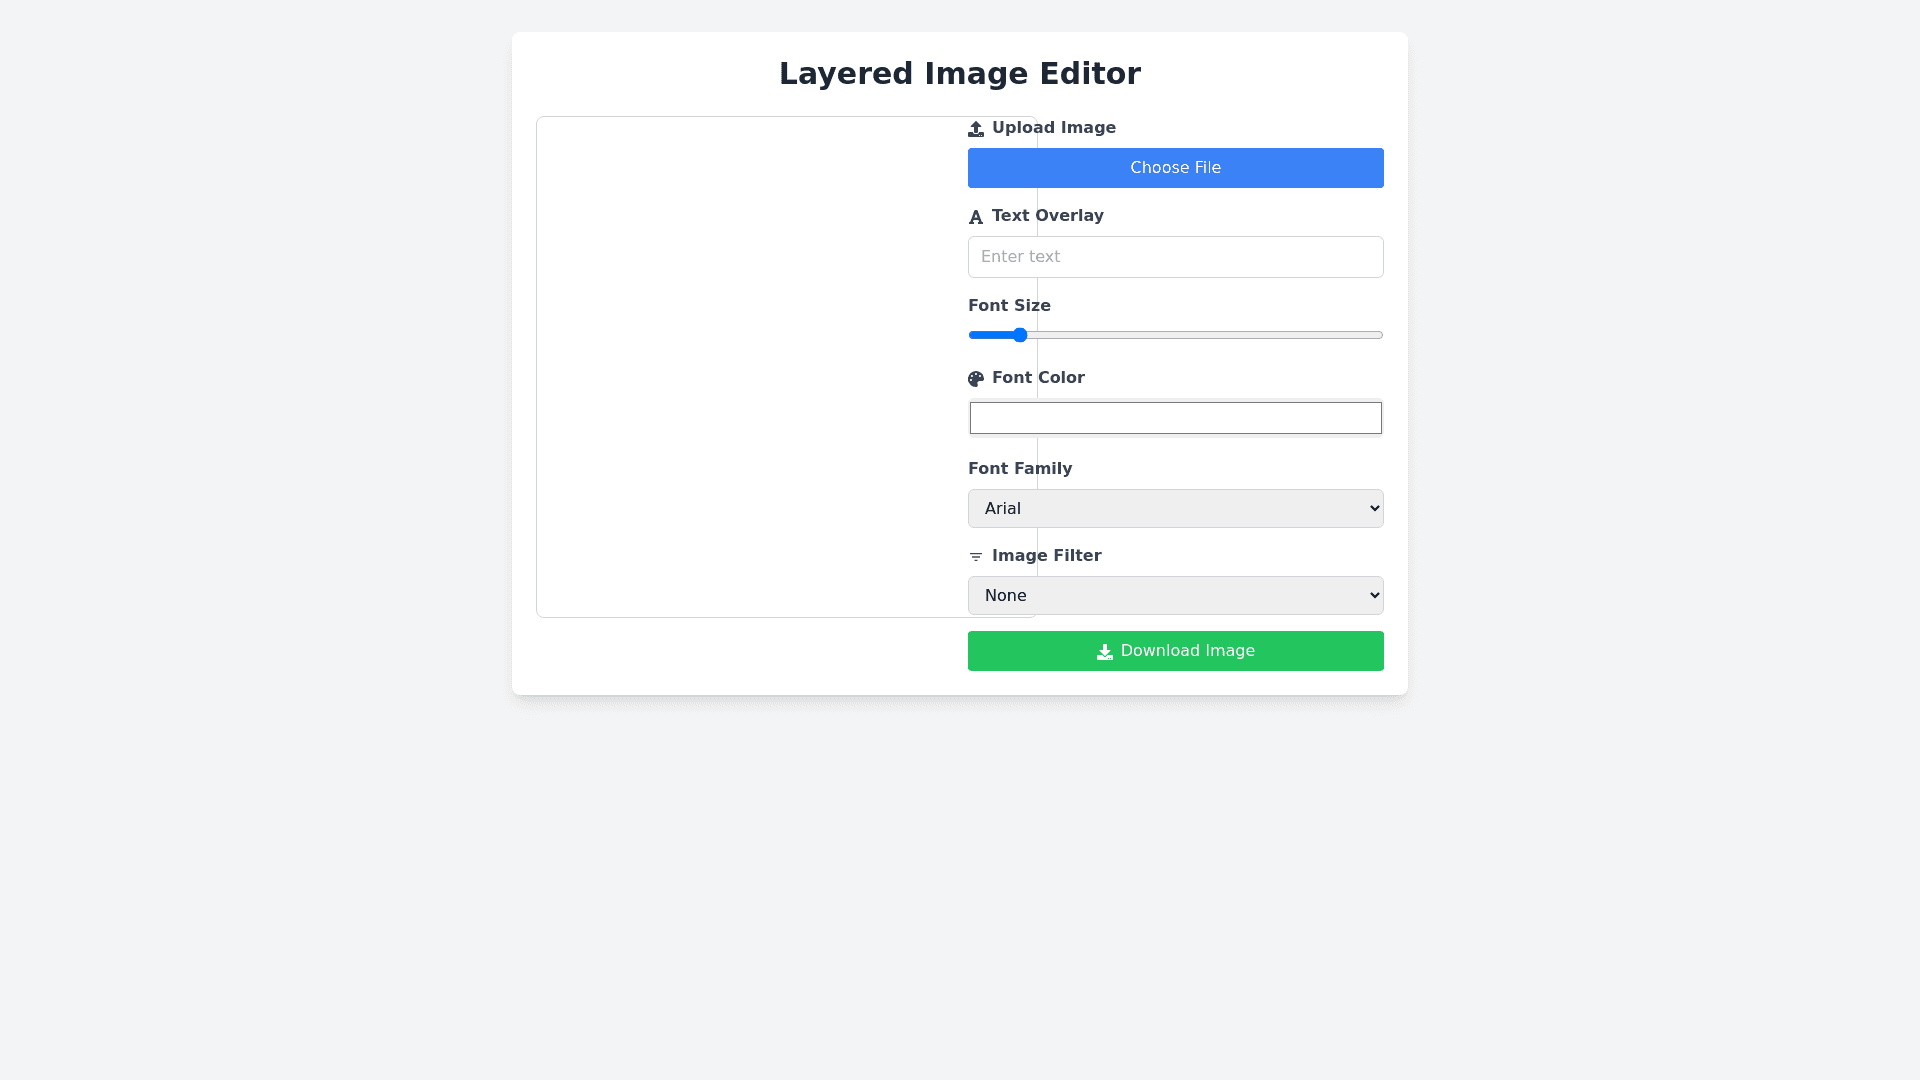Open the Font Color picker swatch

1175,418
